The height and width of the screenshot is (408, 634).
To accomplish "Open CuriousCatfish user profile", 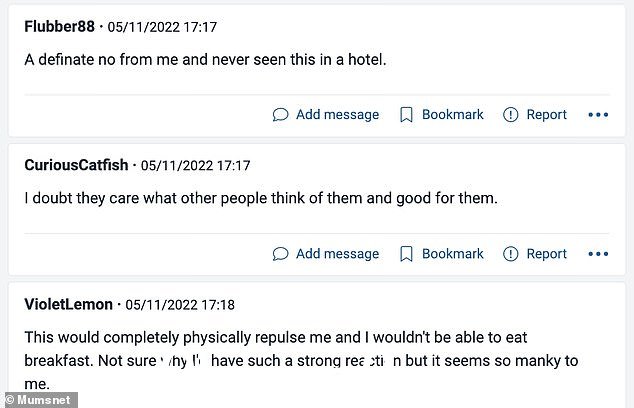I will (x=76, y=165).
